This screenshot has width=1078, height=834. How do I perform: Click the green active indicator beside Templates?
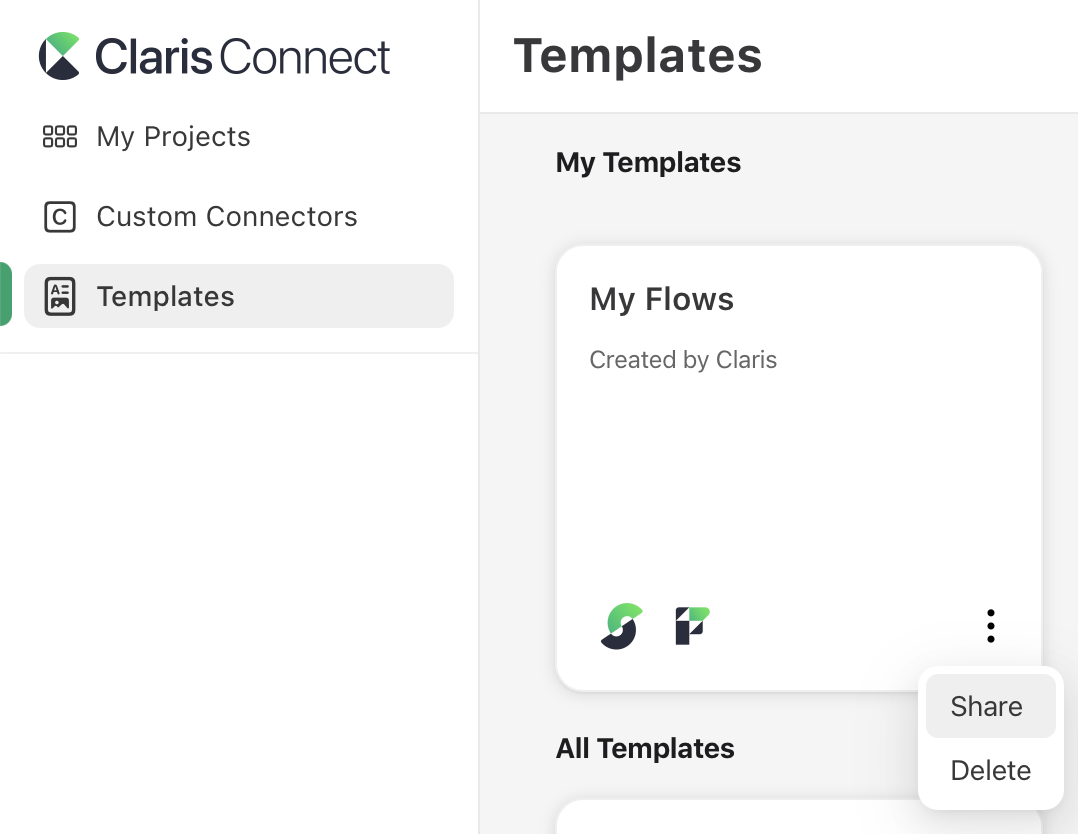click(x=4, y=295)
